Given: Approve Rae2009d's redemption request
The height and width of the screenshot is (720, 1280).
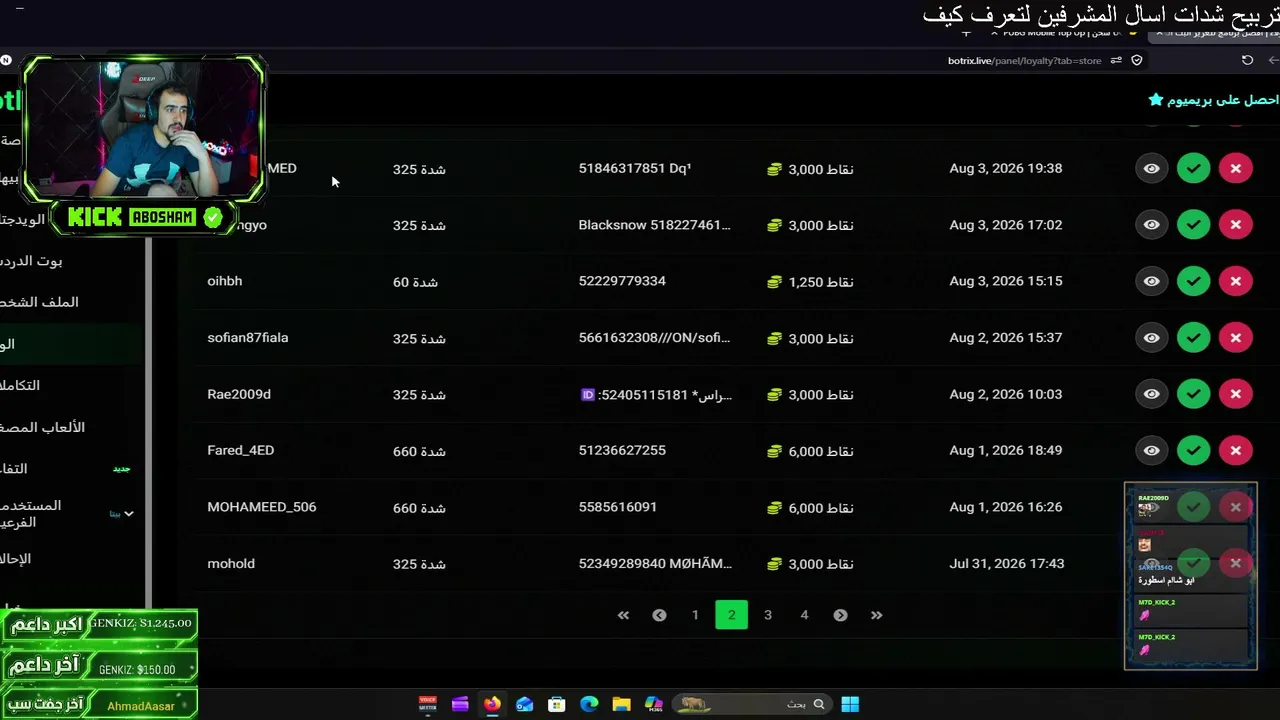Looking at the screenshot, I should click(1193, 394).
